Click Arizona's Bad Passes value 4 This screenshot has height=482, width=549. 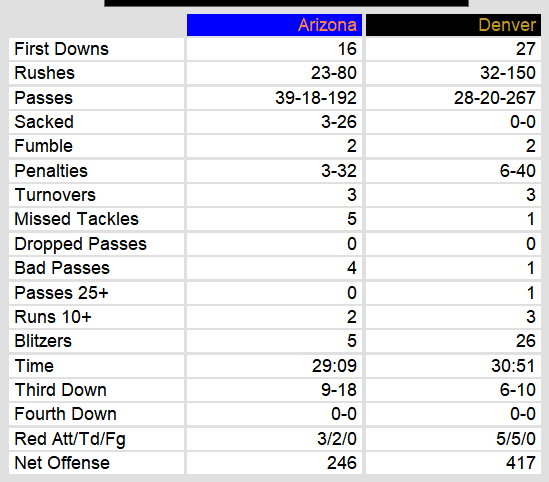352,268
